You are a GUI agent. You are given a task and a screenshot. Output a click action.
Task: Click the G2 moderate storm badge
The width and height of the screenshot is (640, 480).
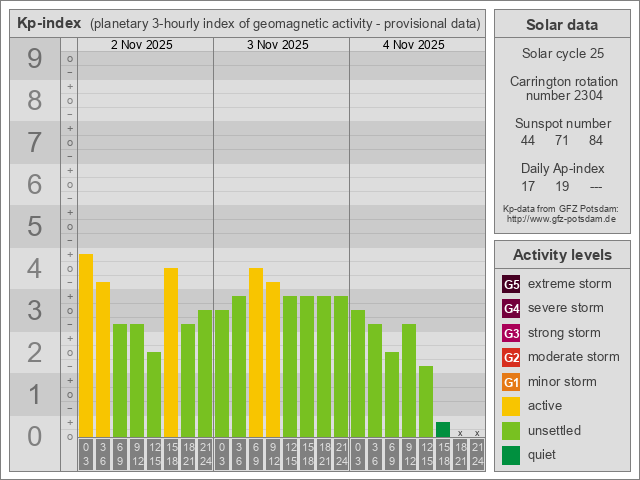pyautogui.click(x=511, y=357)
